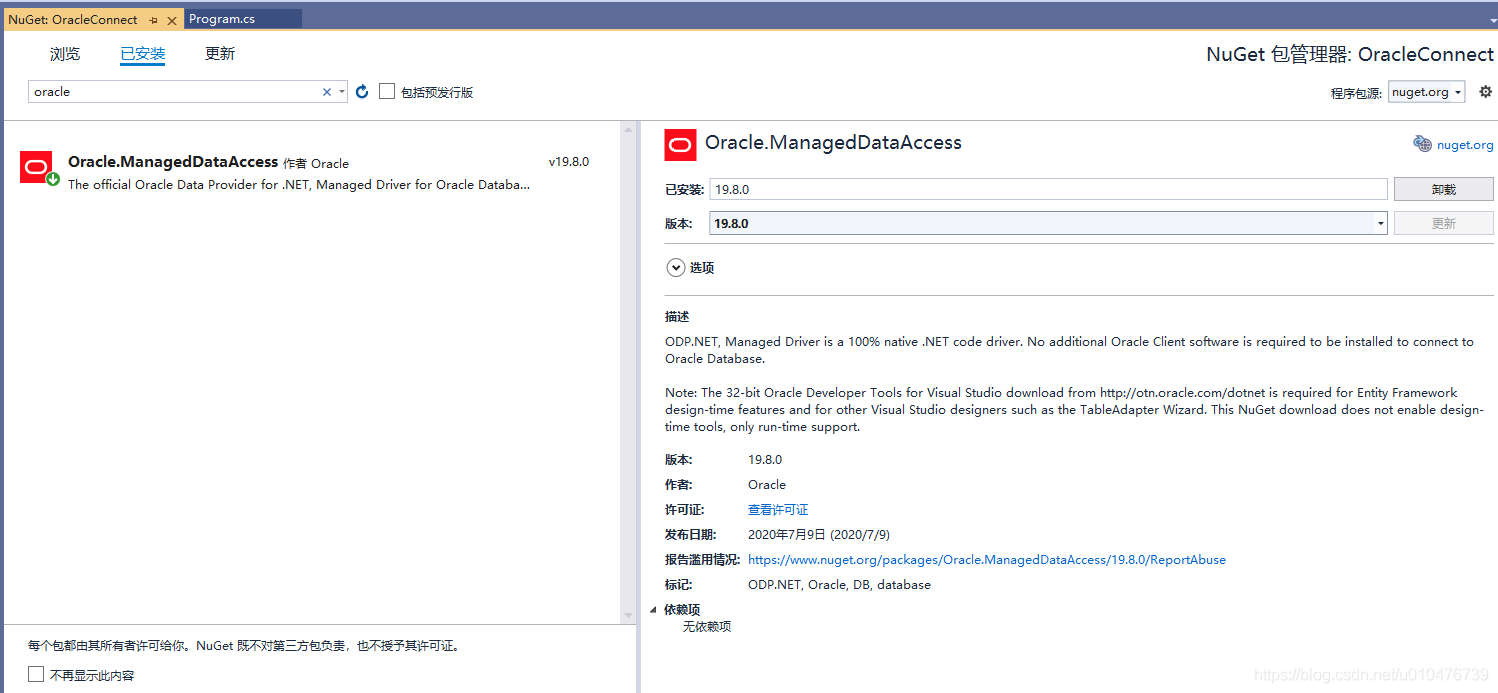Click Oracle logo in package details header
The image size is (1498, 693).
[681, 145]
